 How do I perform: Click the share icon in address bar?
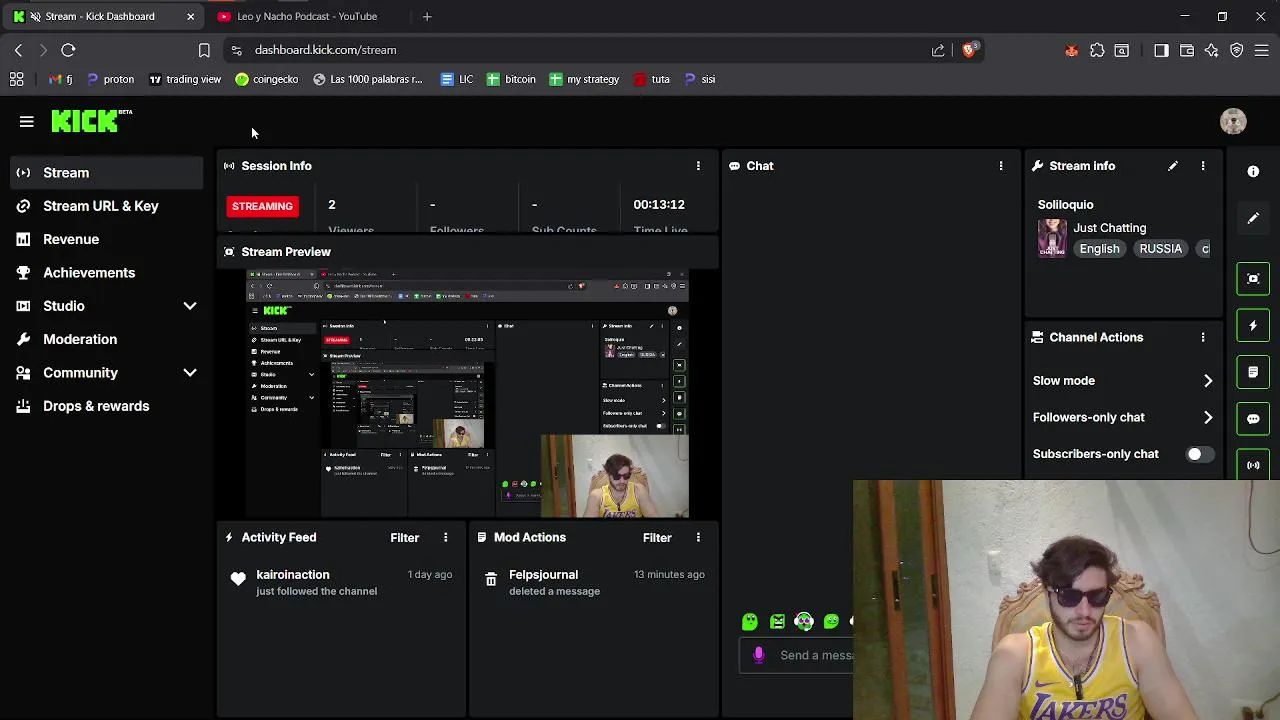(938, 50)
